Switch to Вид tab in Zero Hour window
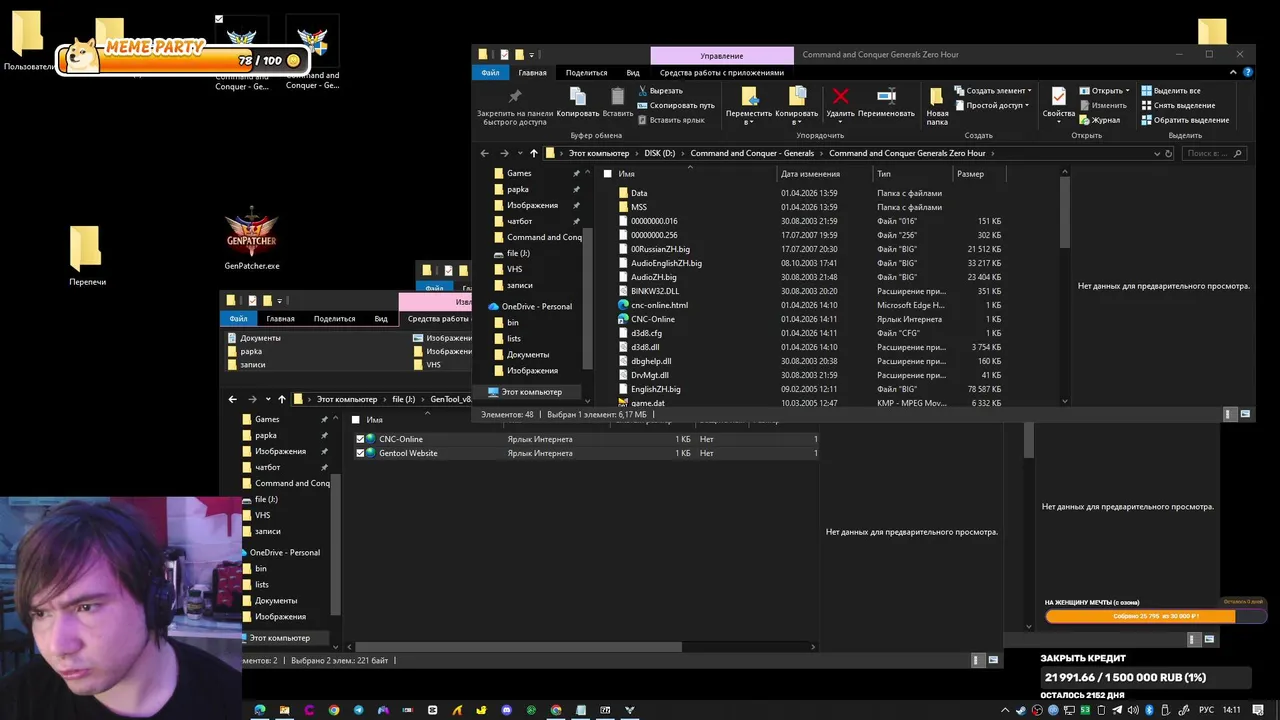The width and height of the screenshot is (1280, 720). (x=633, y=72)
